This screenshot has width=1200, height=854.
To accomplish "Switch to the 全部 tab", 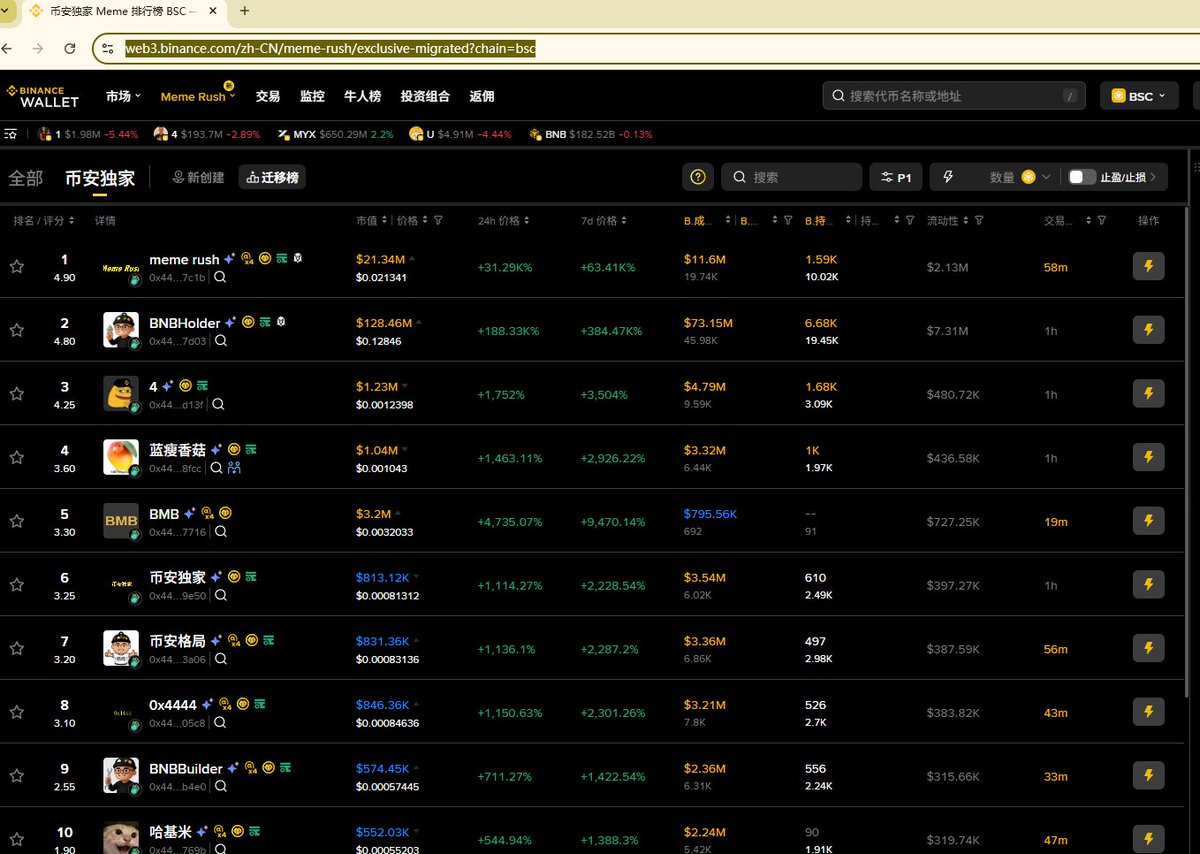I will pos(26,178).
